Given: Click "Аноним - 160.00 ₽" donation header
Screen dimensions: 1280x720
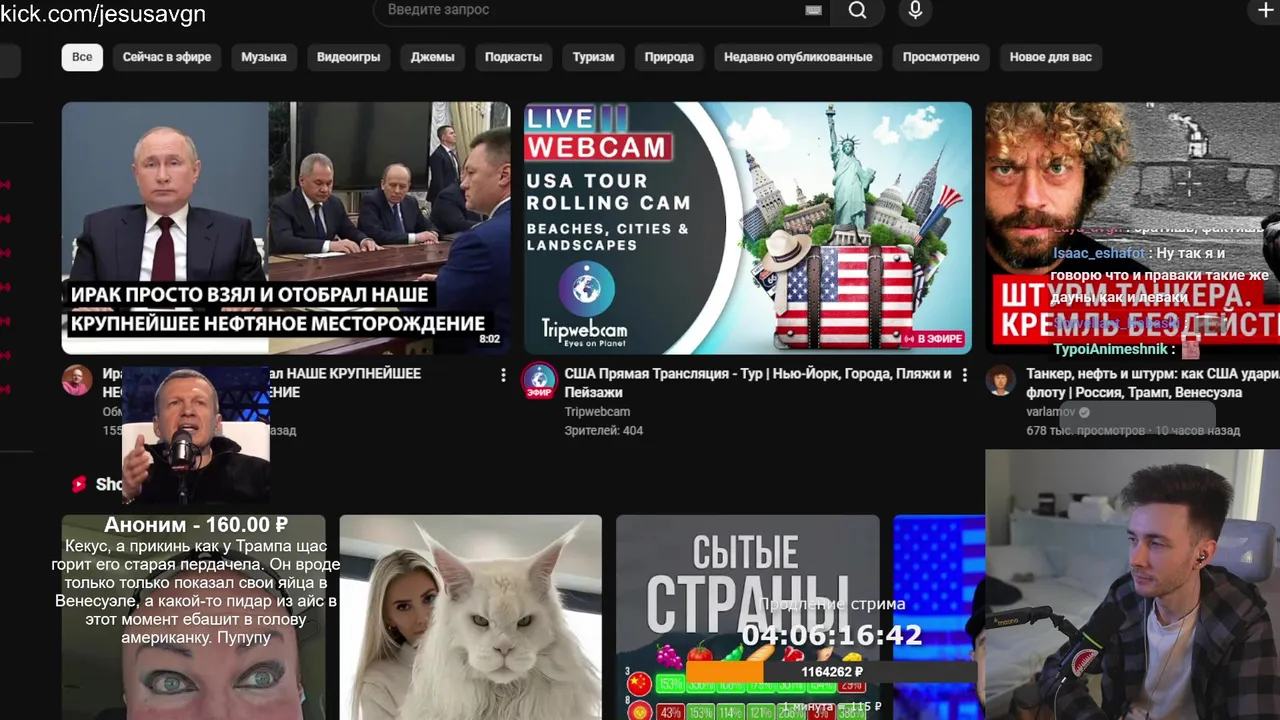Looking at the screenshot, I should coord(196,525).
